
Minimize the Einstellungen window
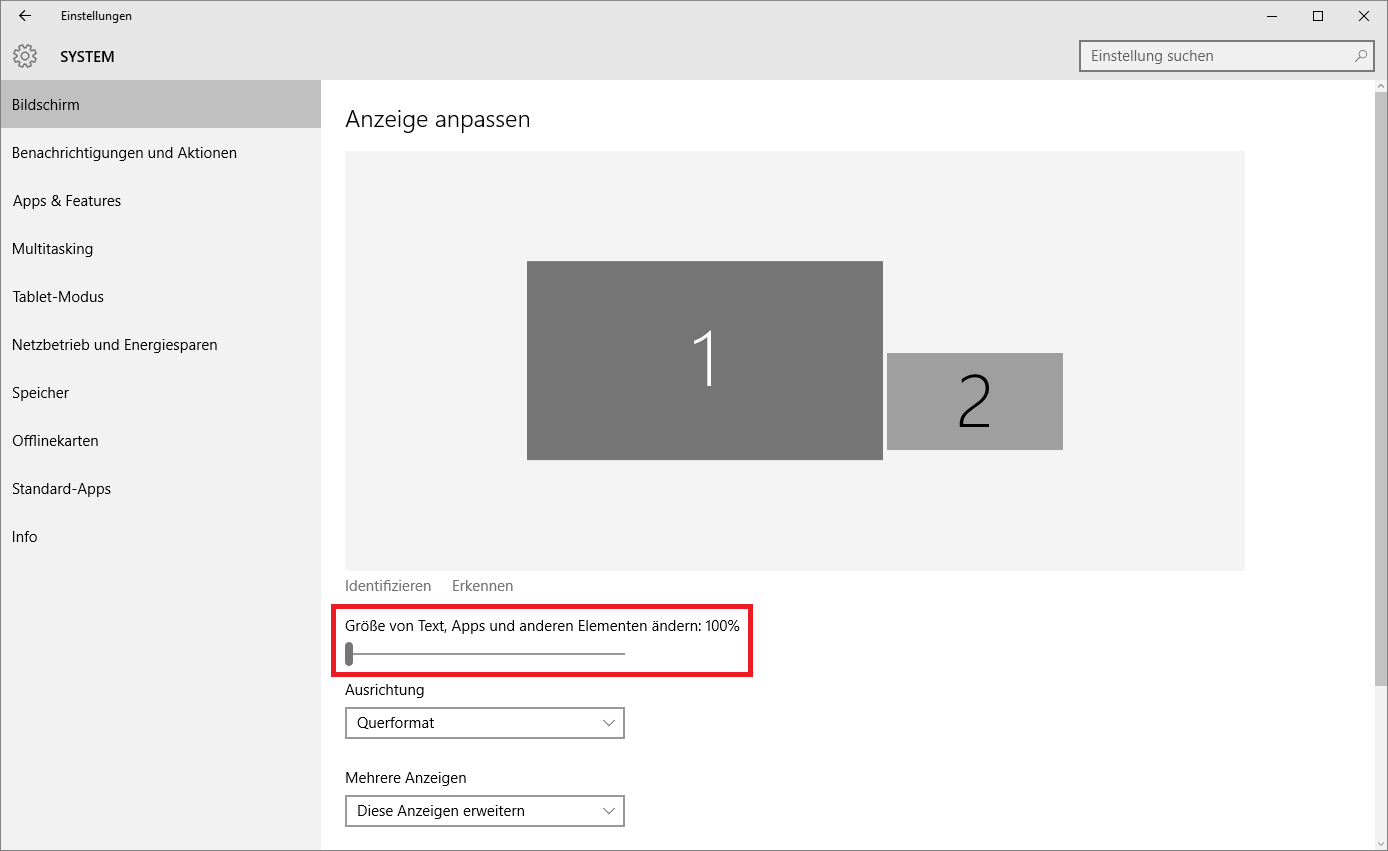coord(1272,16)
